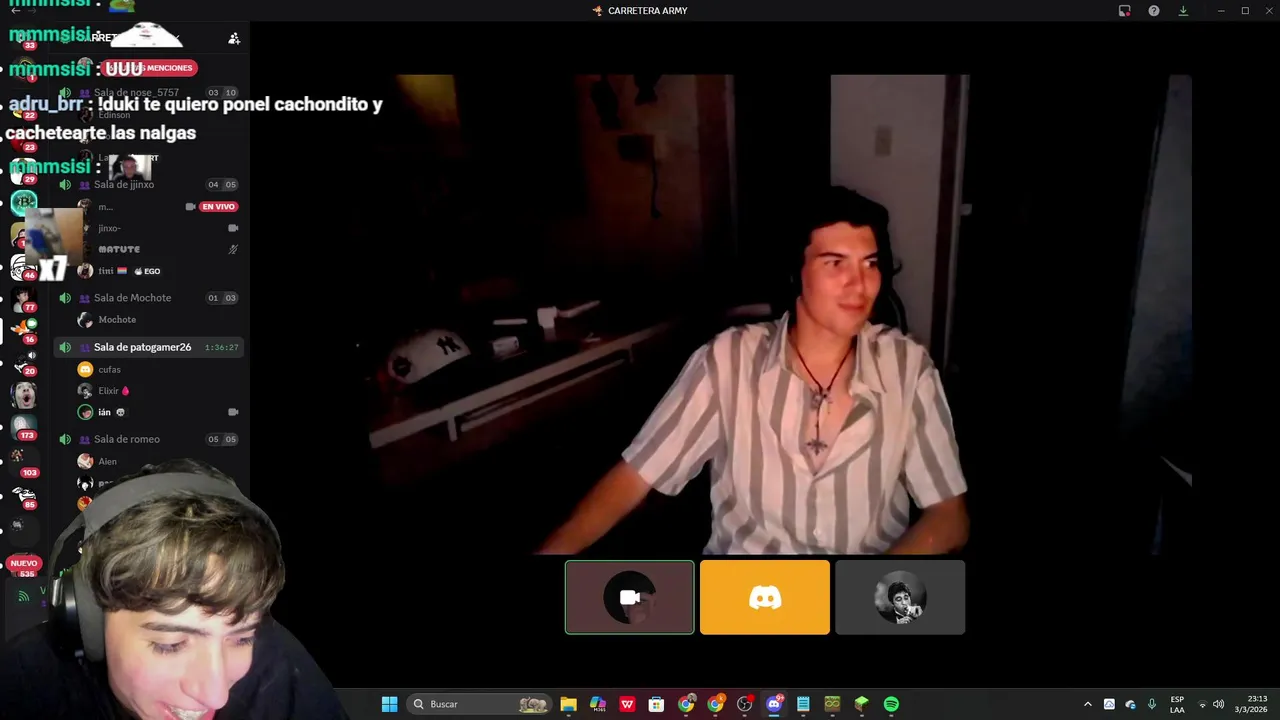Click speaker icon of Sala de romeo
The width and height of the screenshot is (1280, 720).
[x=65, y=439]
